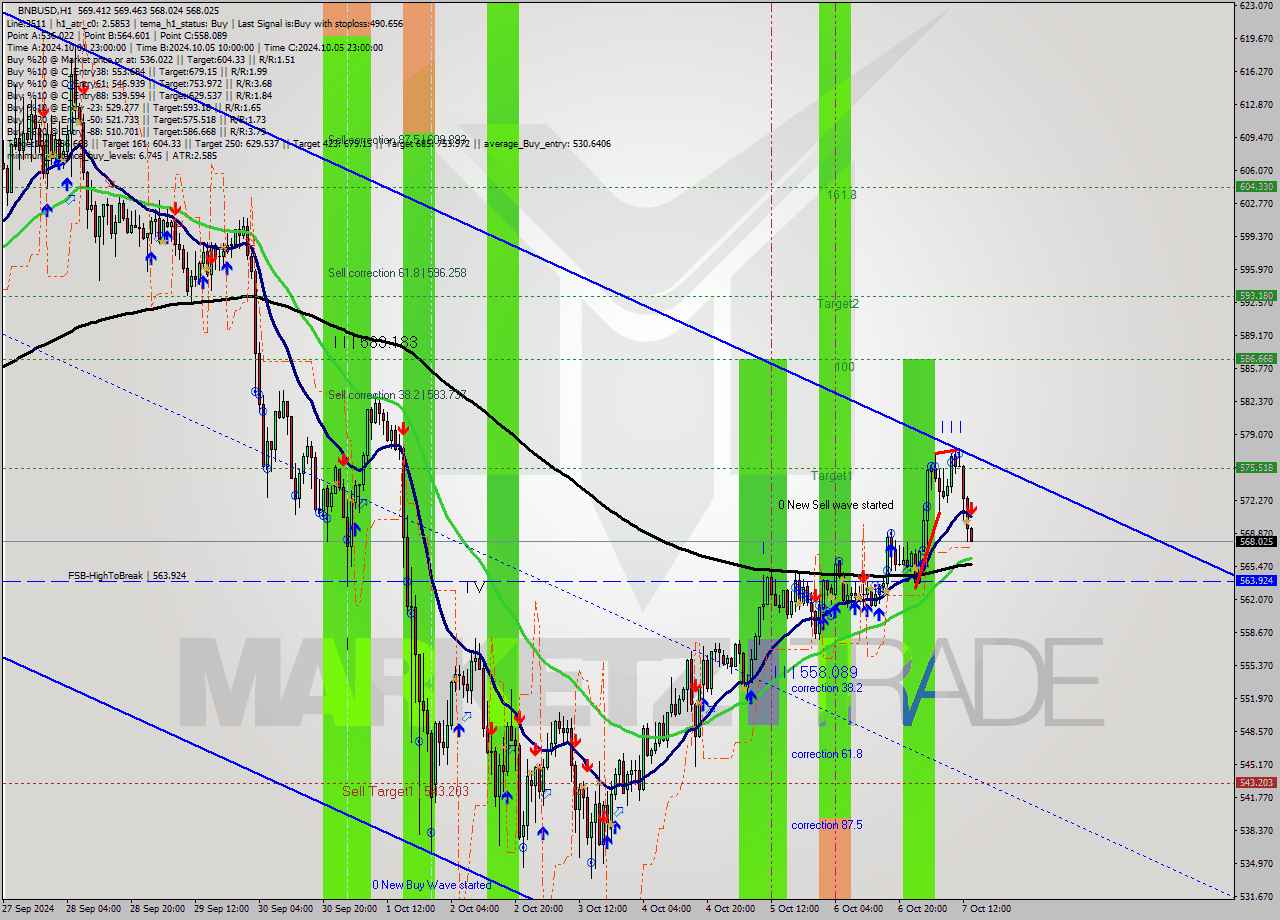Click the BNBUSD,H1 symbol title
The height and width of the screenshot is (920, 1280).
point(43,10)
